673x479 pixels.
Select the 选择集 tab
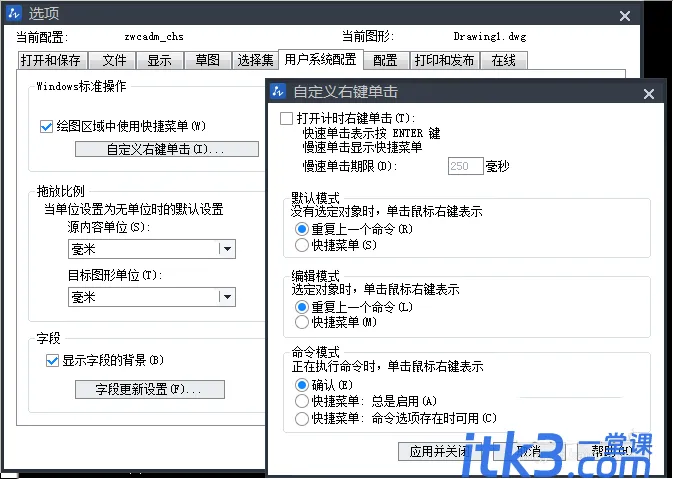click(255, 60)
